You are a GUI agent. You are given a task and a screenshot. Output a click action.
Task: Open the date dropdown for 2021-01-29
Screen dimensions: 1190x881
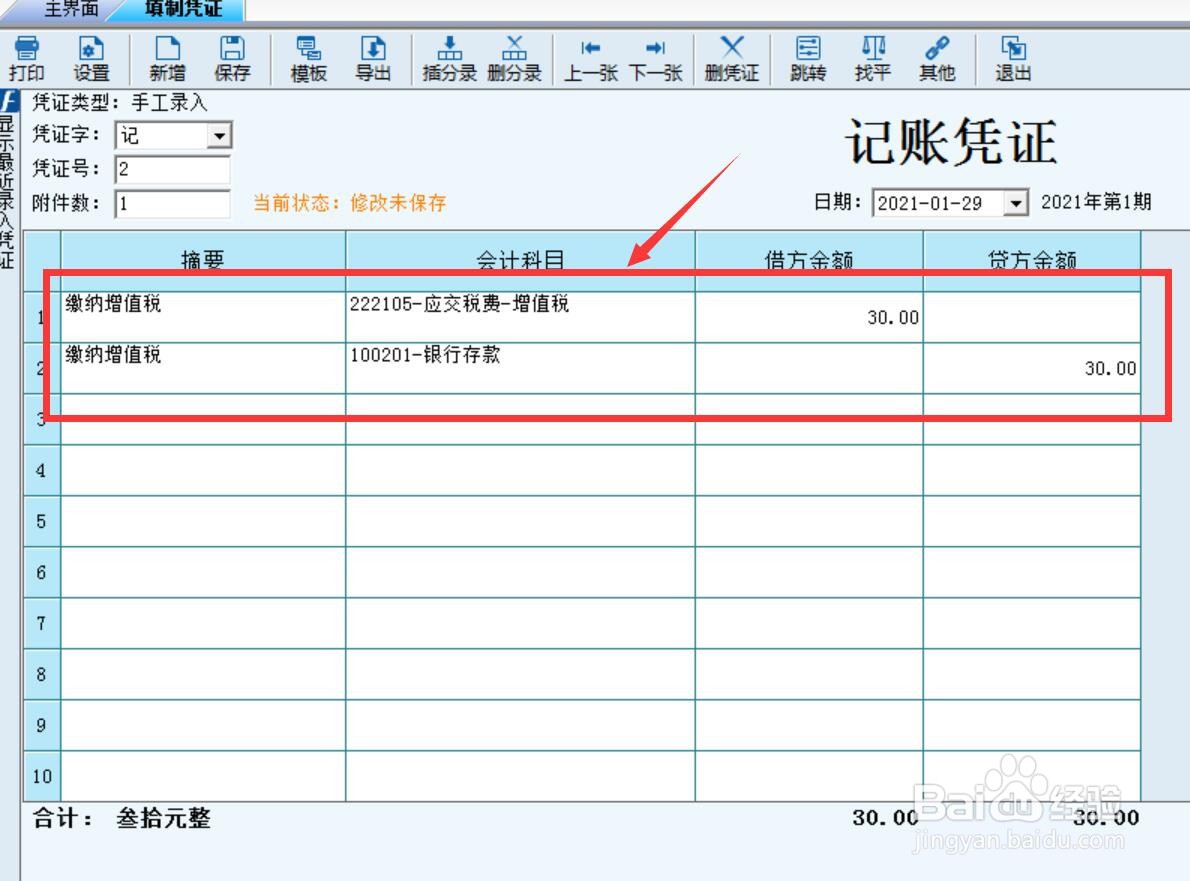coord(1016,201)
